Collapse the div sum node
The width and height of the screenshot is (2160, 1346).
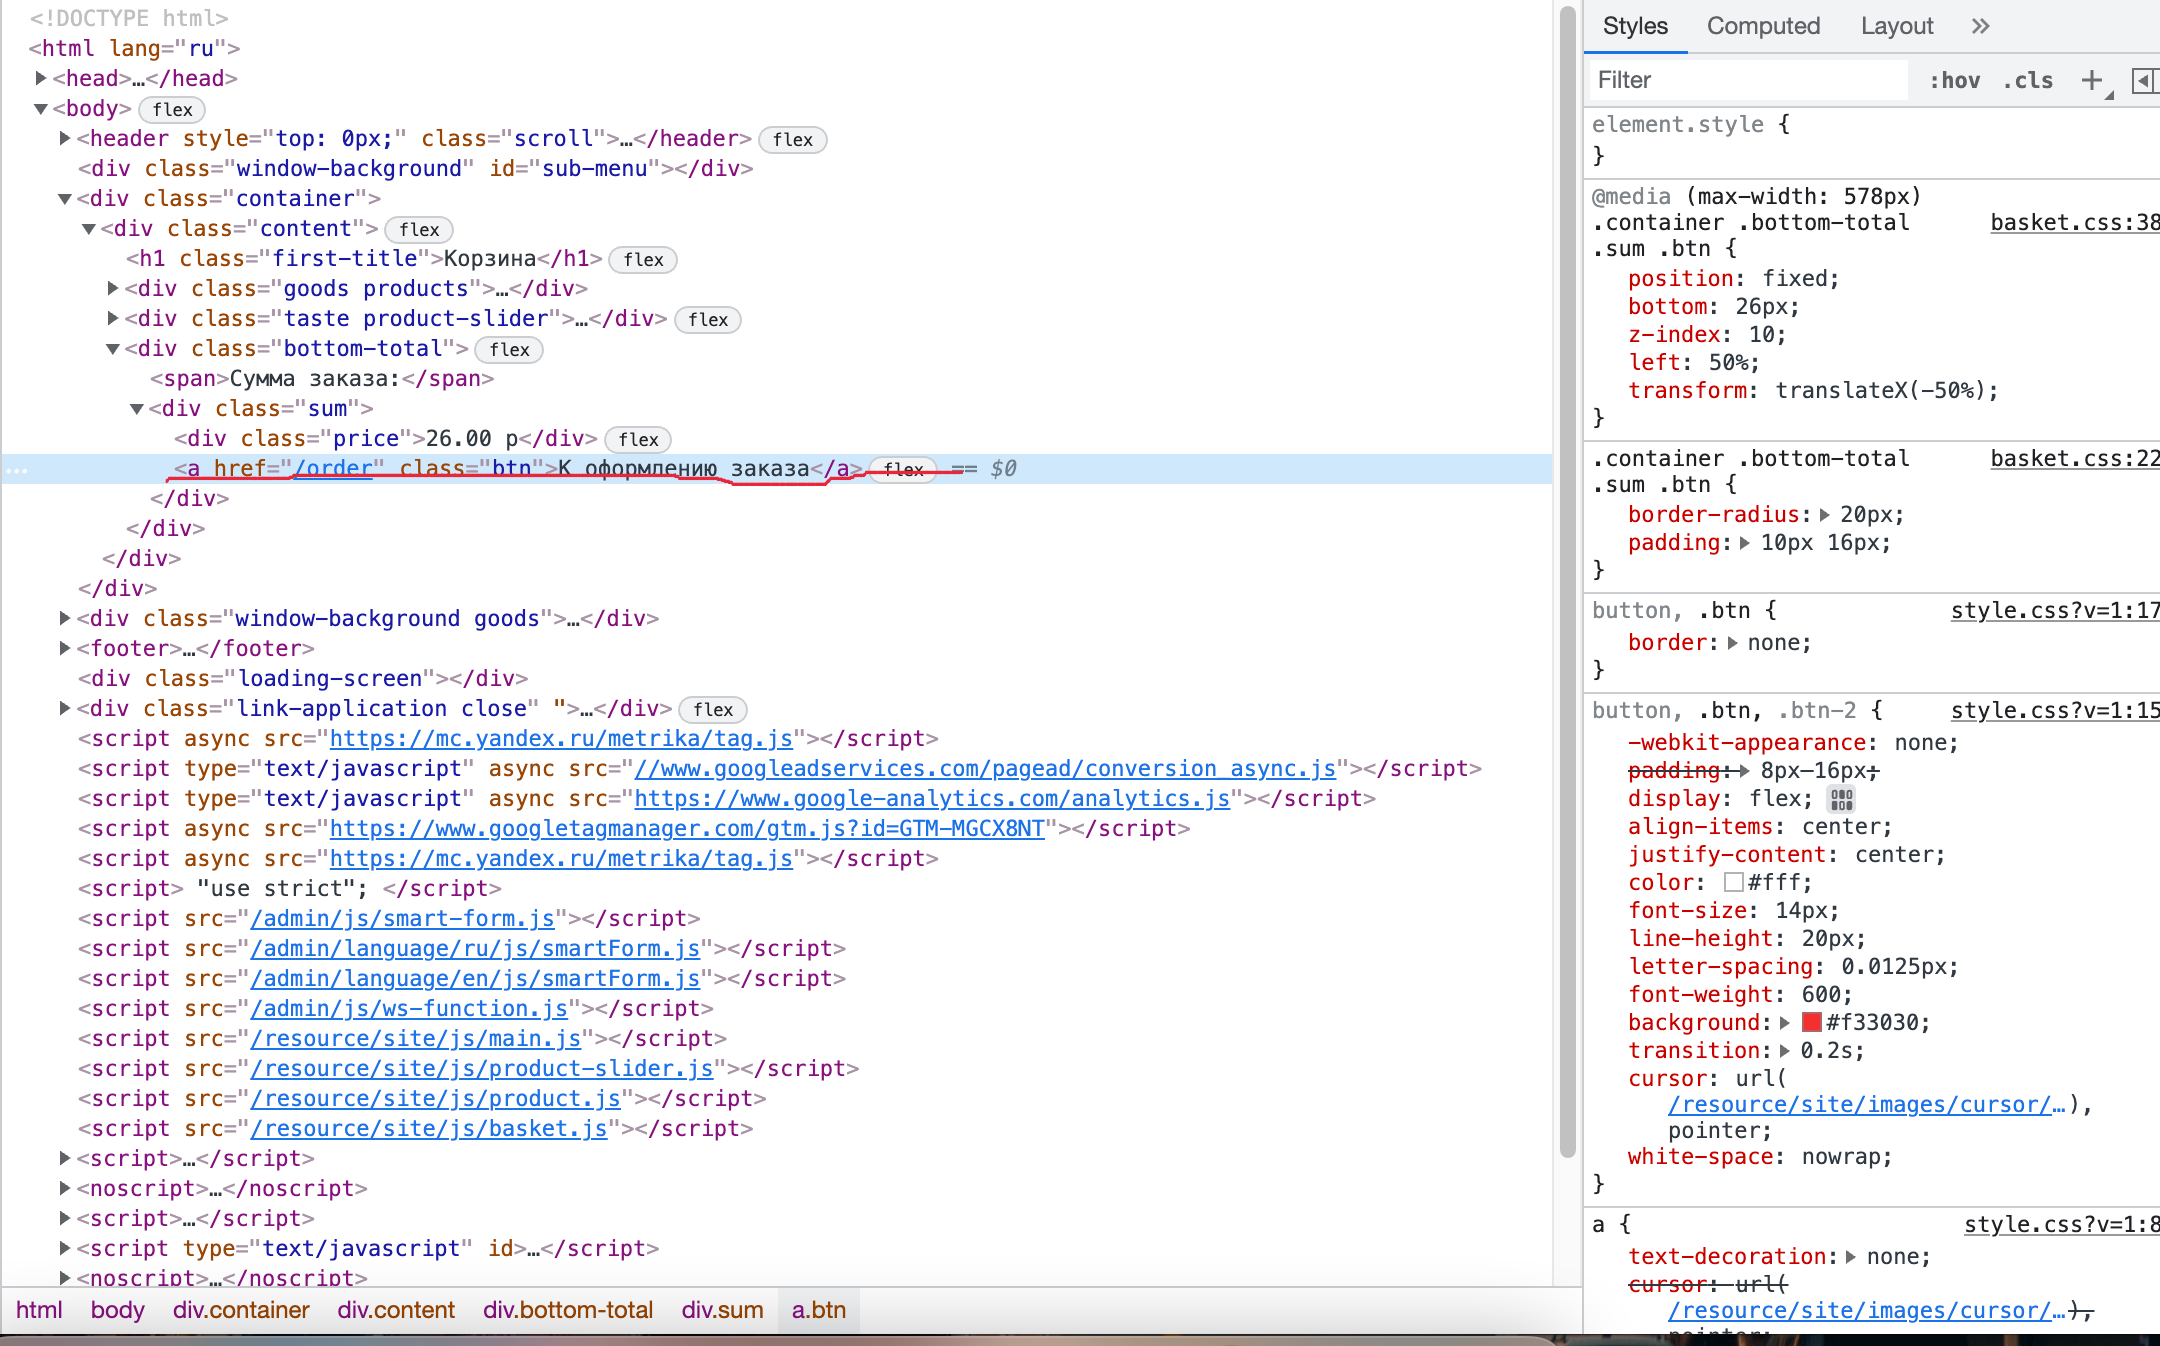click(137, 408)
